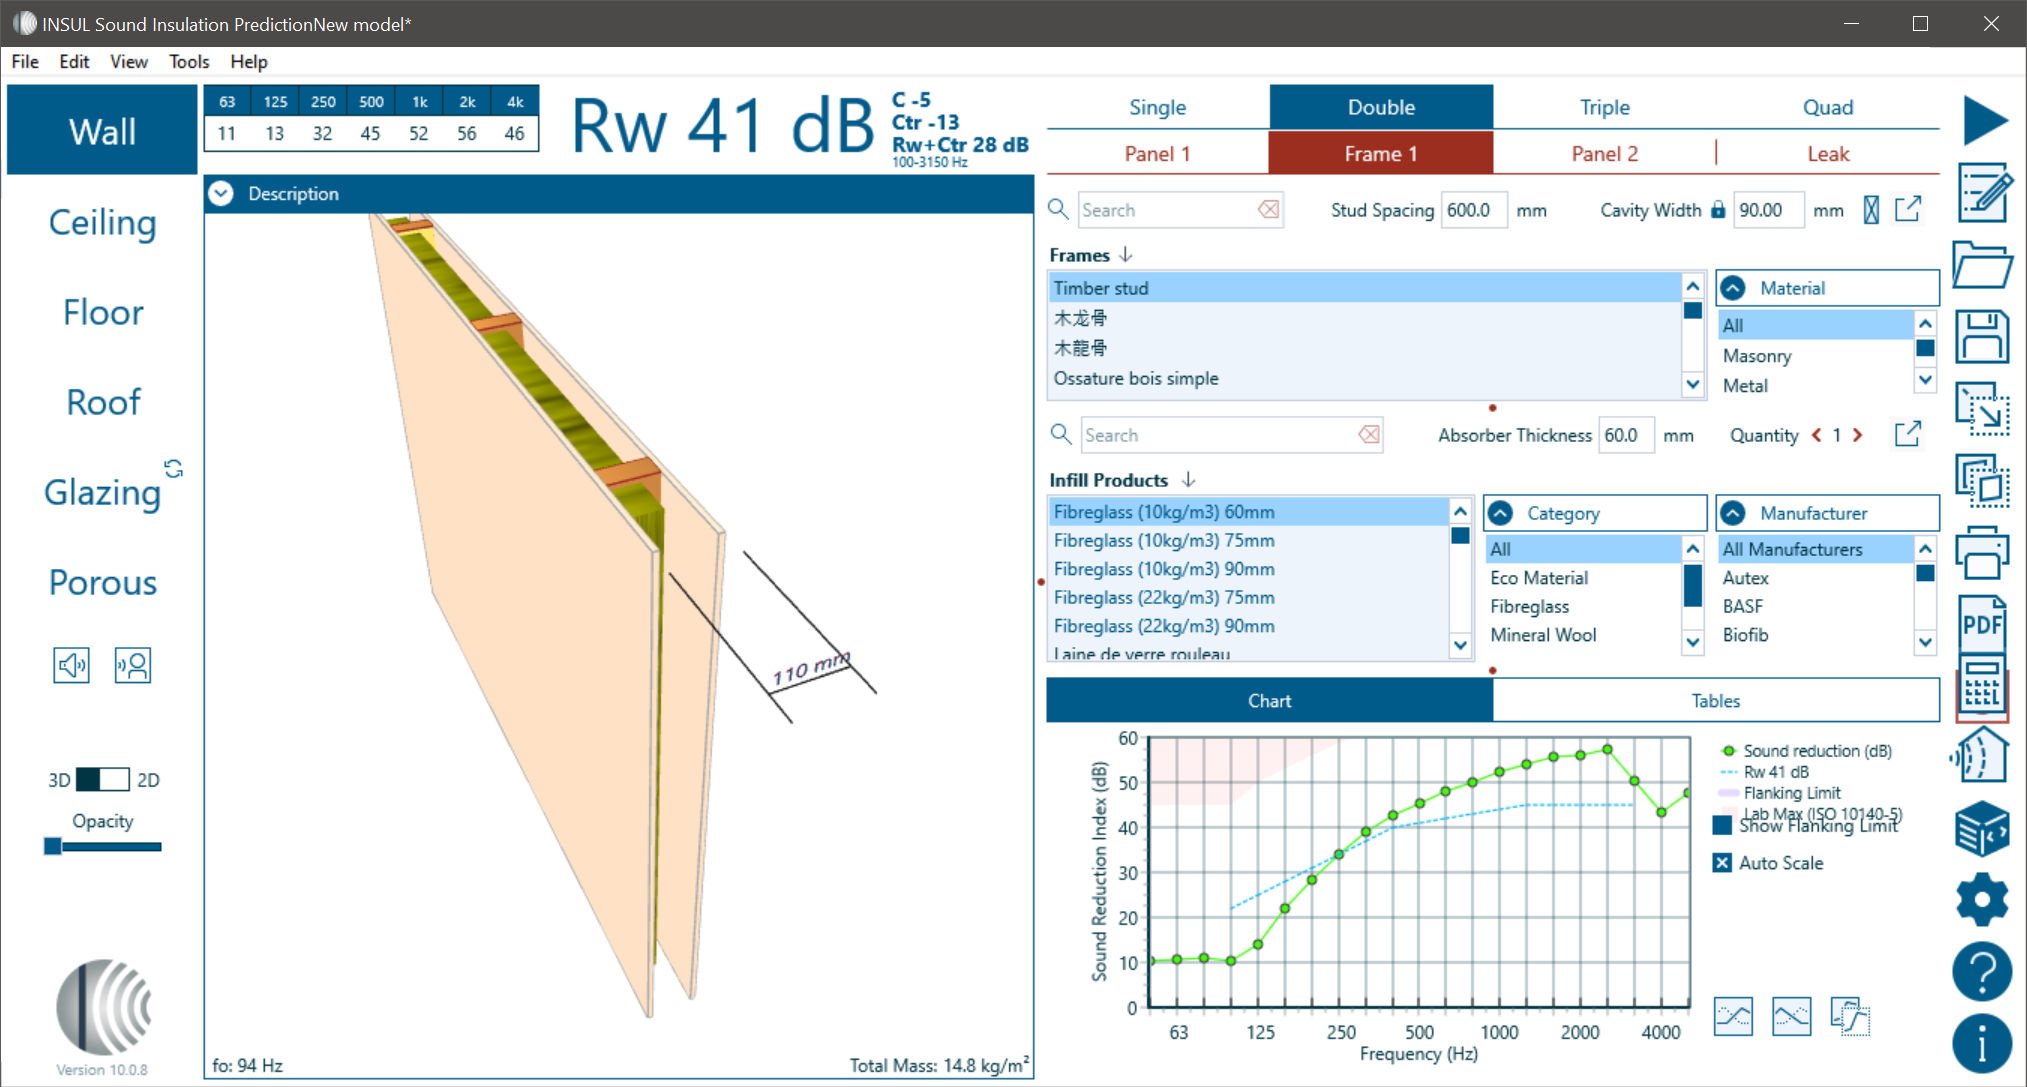
Task: Collapse the Manufacturer filter chevron
Action: pyautogui.click(x=1733, y=513)
